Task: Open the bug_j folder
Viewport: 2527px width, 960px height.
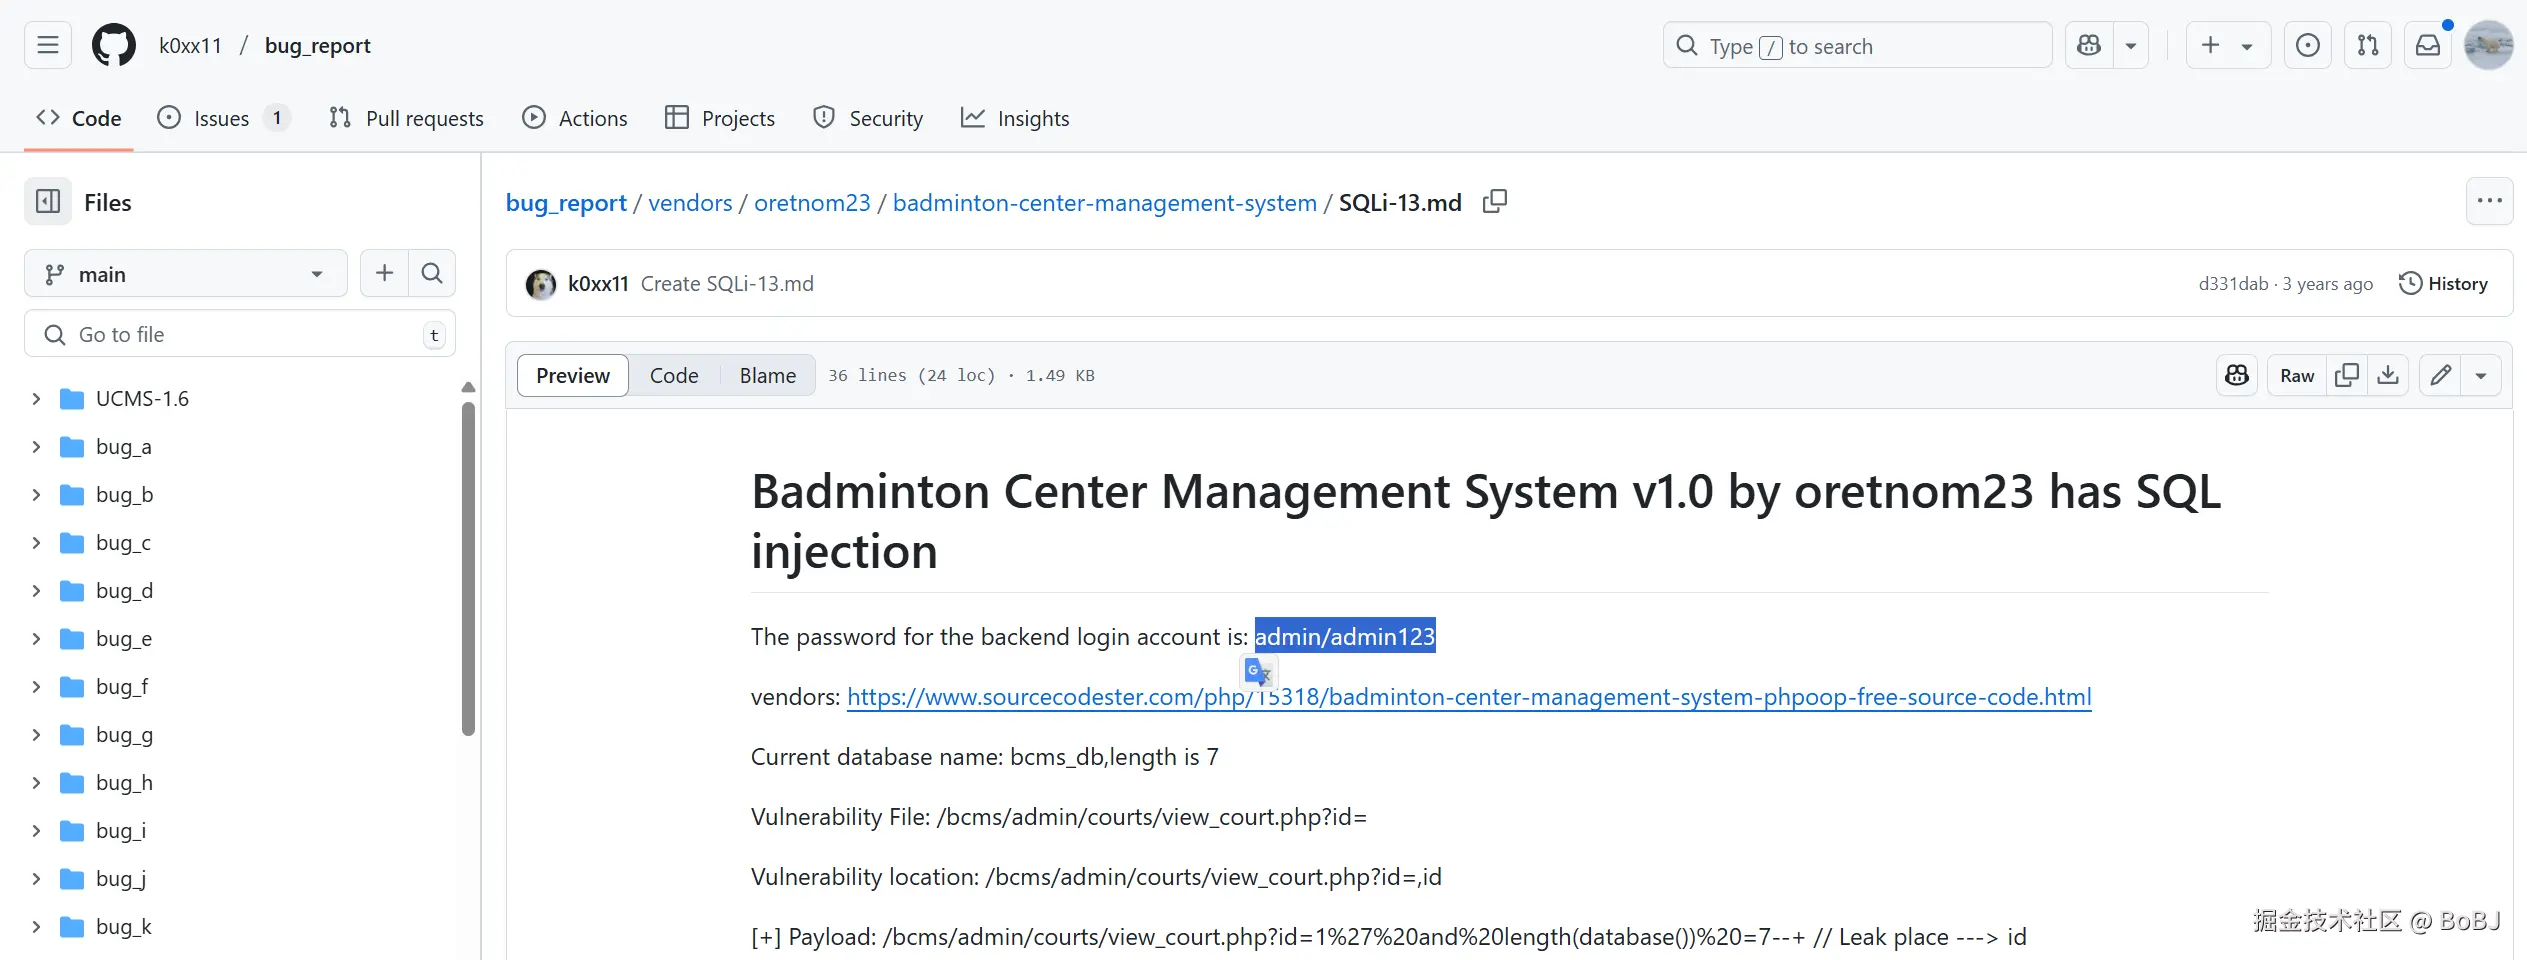Action: pos(121,879)
